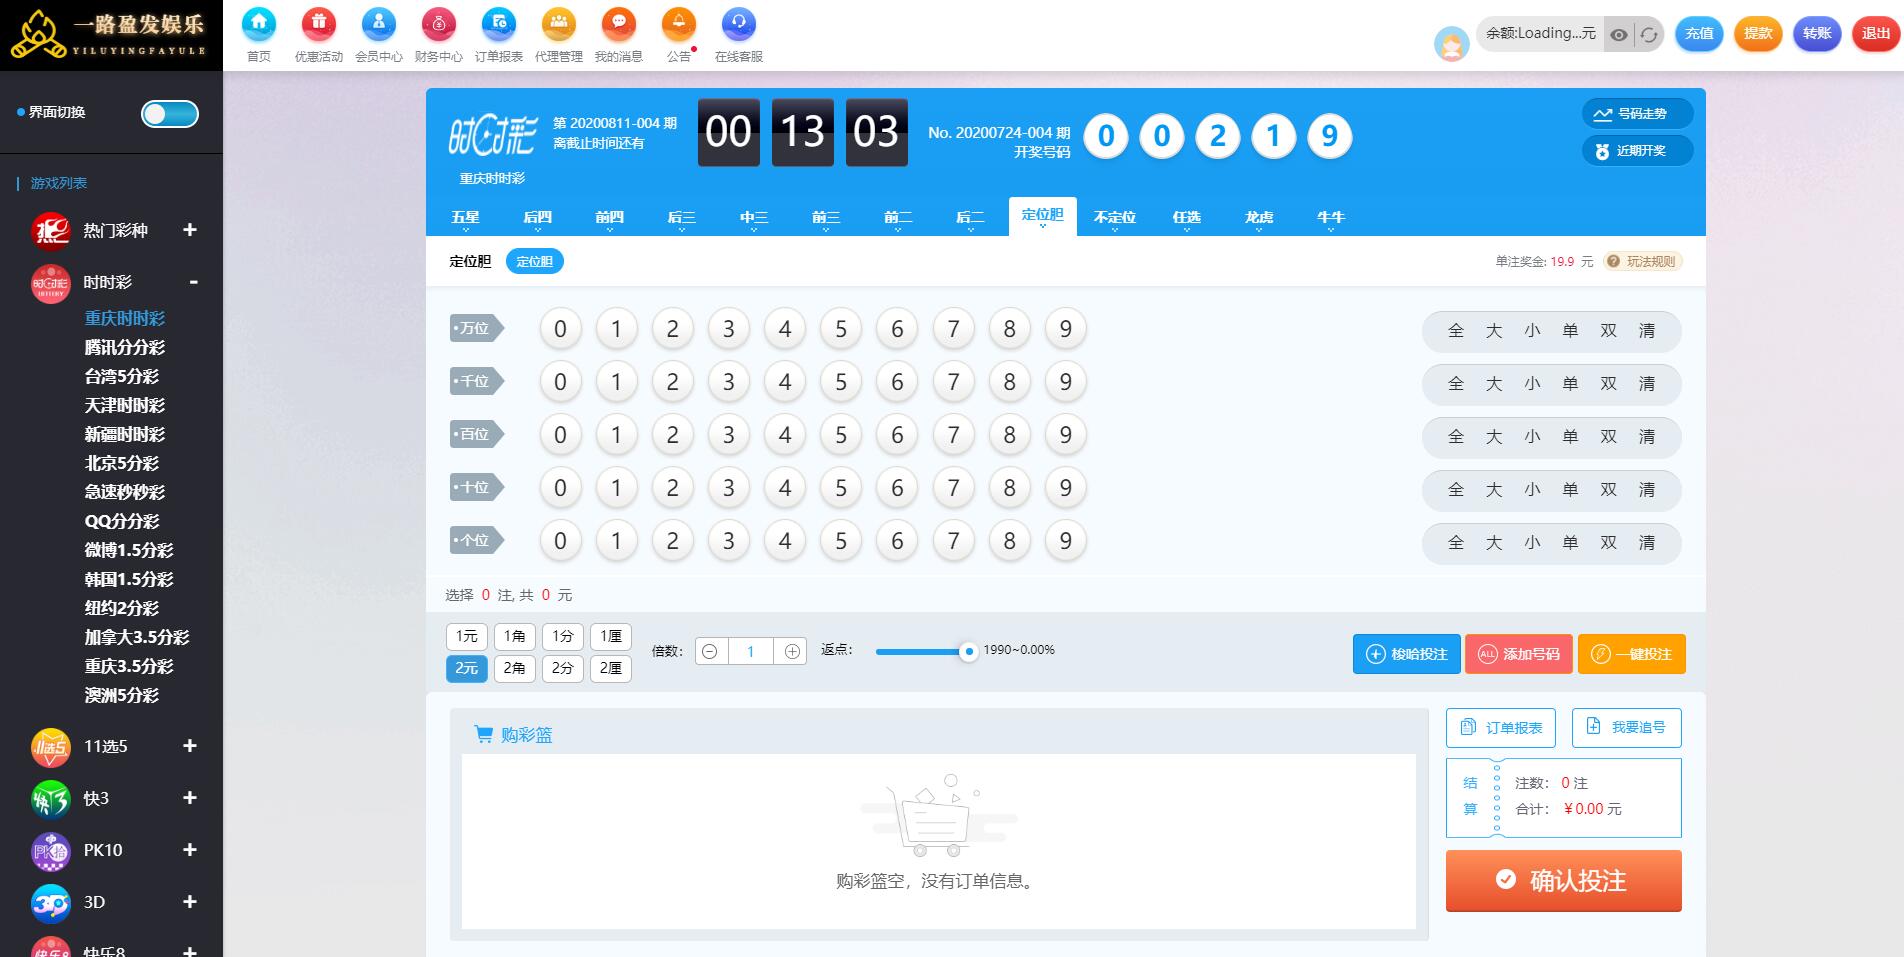The width and height of the screenshot is (1904, 957).
Task: Decrease the 倍数 multiplier with minus icon
Action: tap(710, 652)
